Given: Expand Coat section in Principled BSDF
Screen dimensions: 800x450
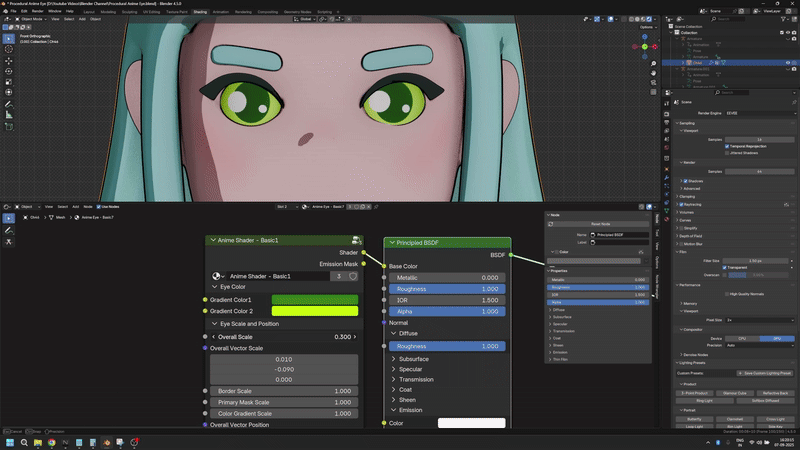Looking at the screenshot, I should [x=393, y=390].
